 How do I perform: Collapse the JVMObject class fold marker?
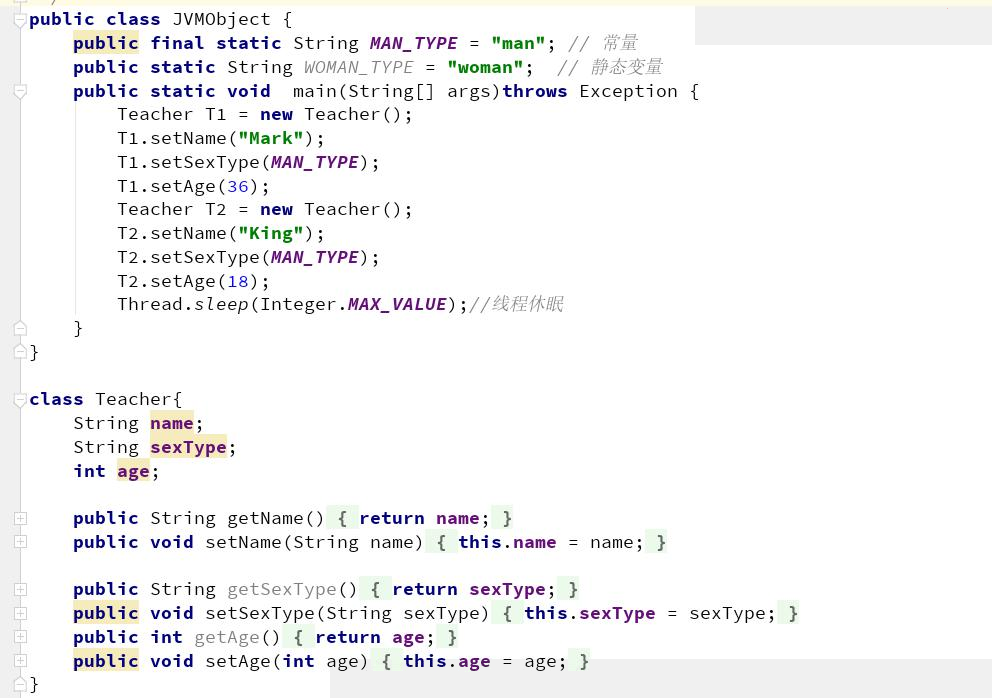20,20
